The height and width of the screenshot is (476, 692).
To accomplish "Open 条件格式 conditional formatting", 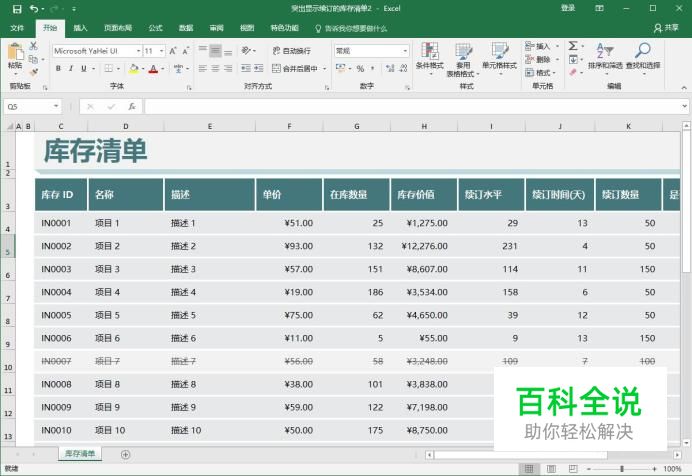I will point(429,59).
